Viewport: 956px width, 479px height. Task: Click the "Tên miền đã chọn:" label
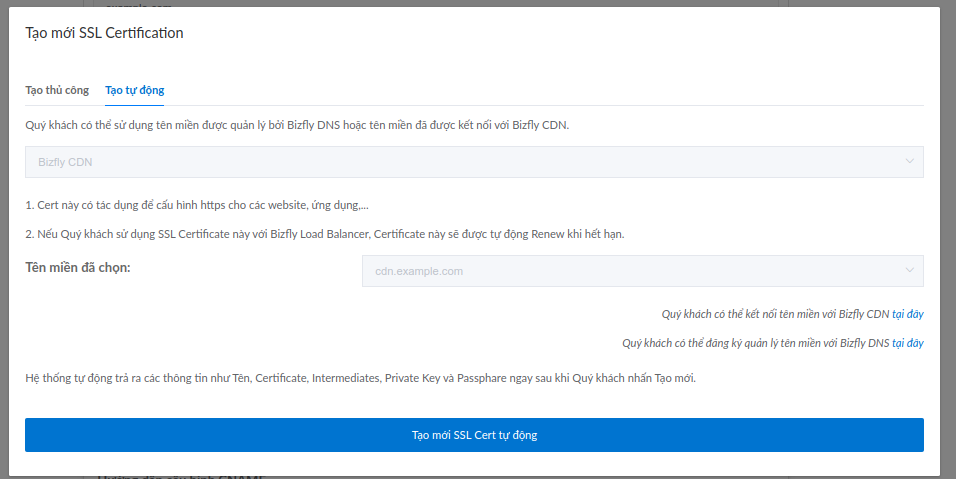(77, 268)
